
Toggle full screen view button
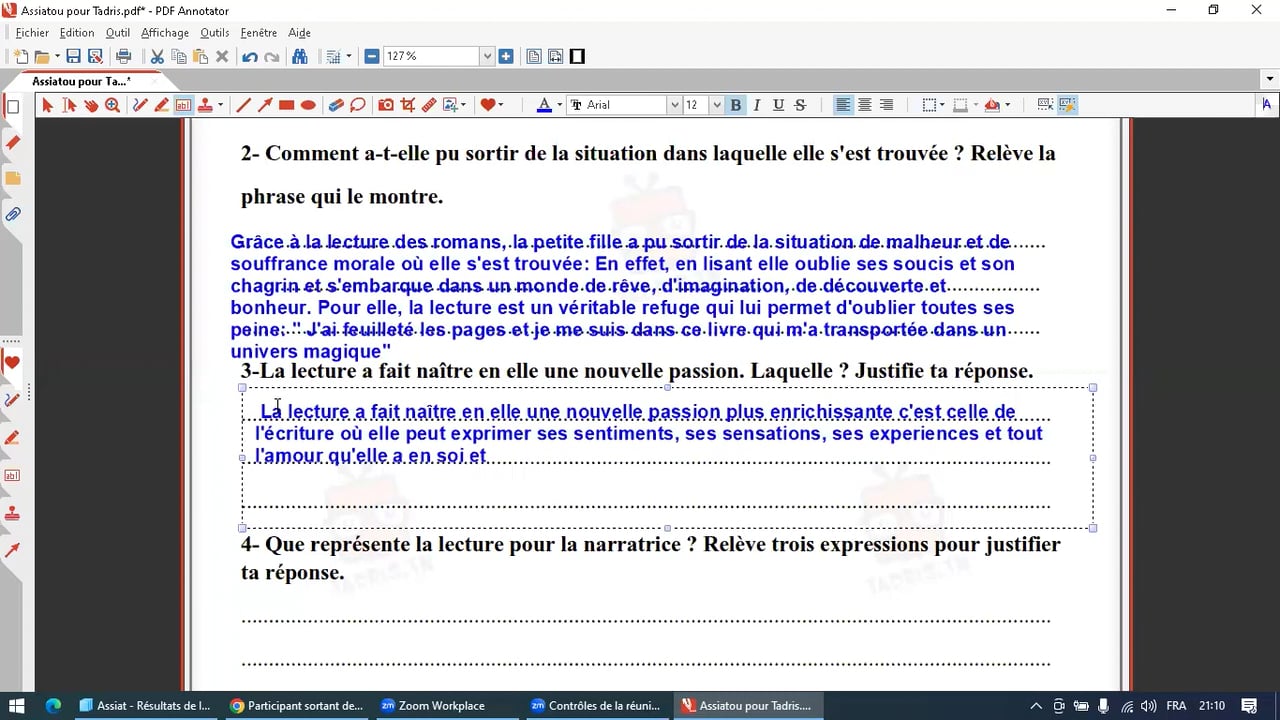click(x=577, y=57)
